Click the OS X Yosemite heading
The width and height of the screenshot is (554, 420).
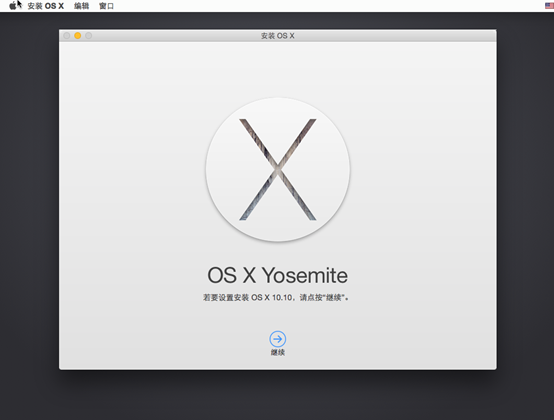click(x=278, y=275)
